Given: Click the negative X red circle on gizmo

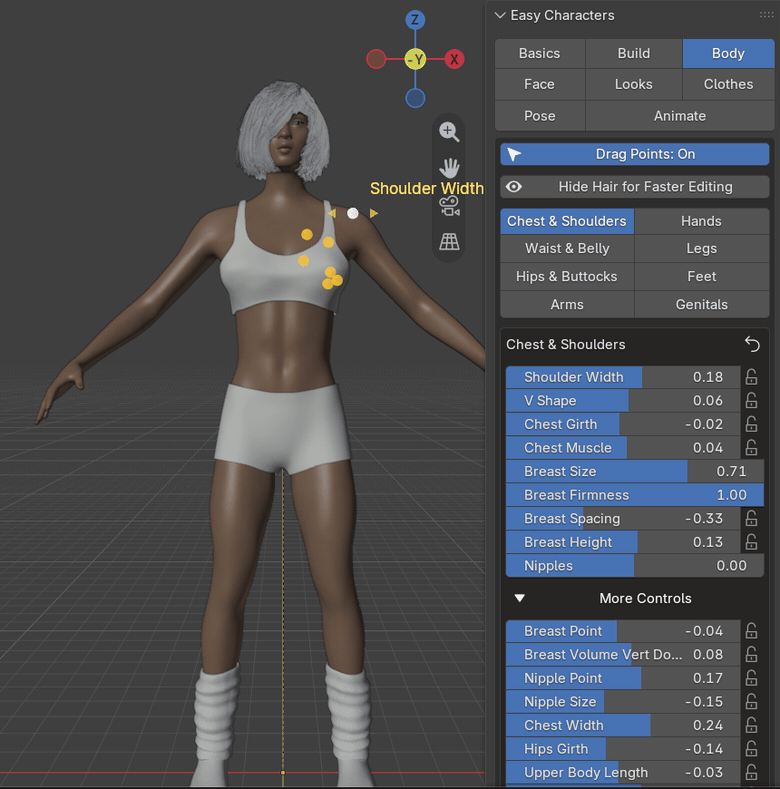Looking at the screenshot, I should coord(376,59).
